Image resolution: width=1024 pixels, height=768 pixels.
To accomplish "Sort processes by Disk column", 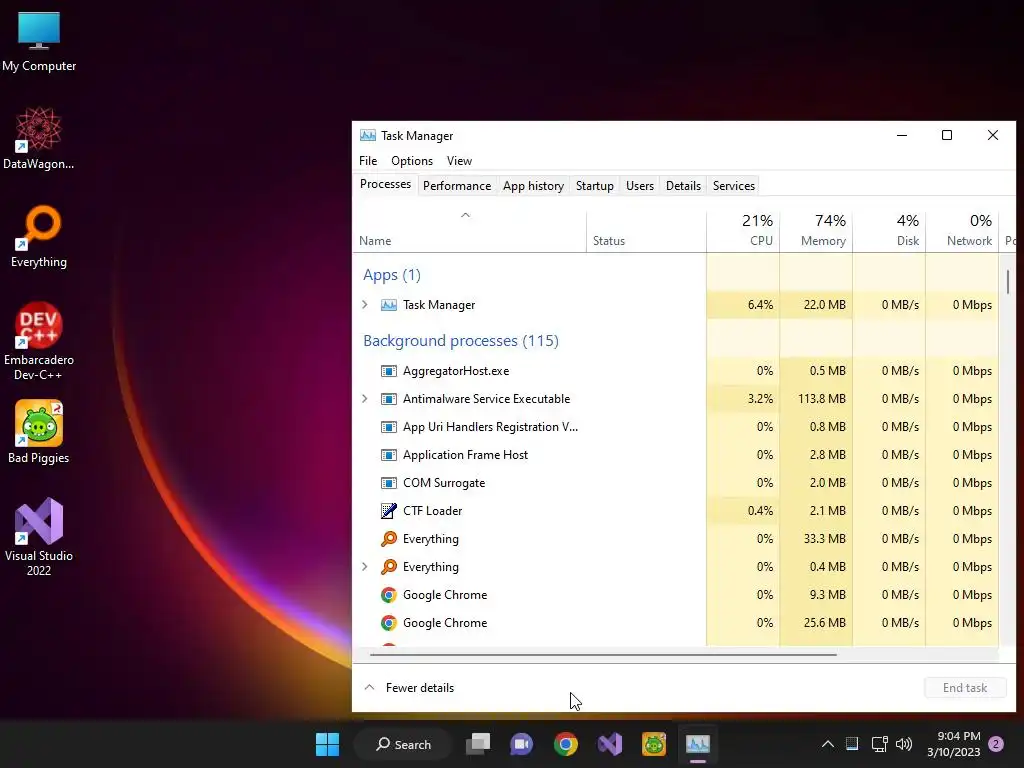I will (889, 231).
